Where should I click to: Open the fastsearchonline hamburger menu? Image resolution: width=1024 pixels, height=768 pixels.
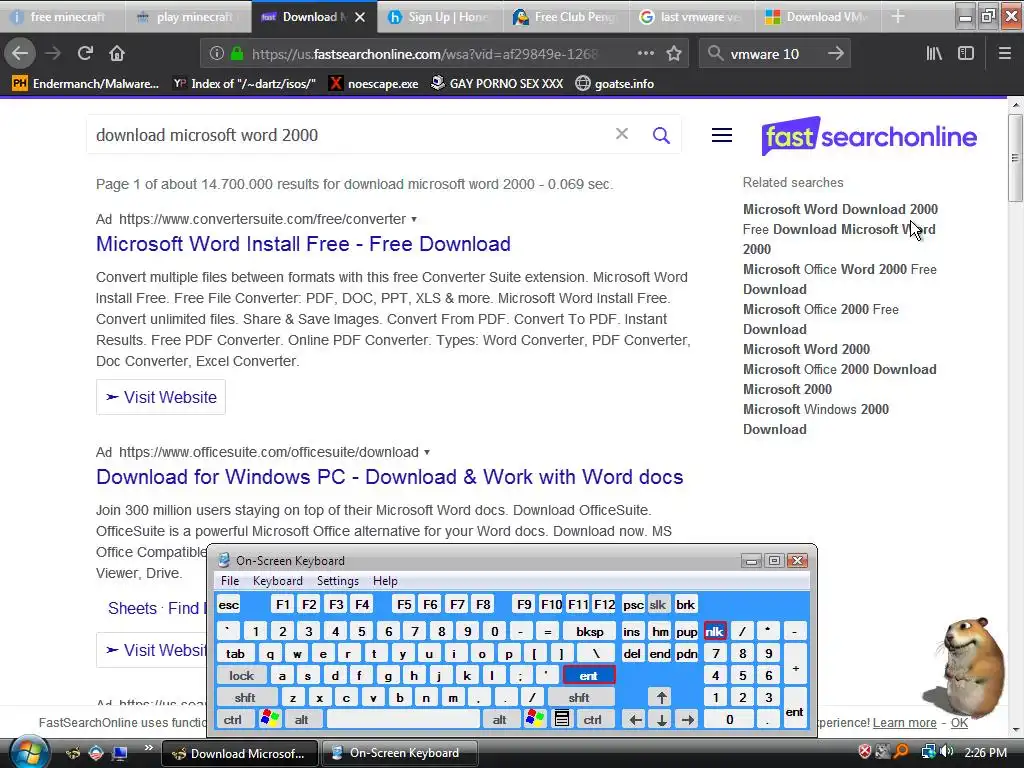click(722, 135)
